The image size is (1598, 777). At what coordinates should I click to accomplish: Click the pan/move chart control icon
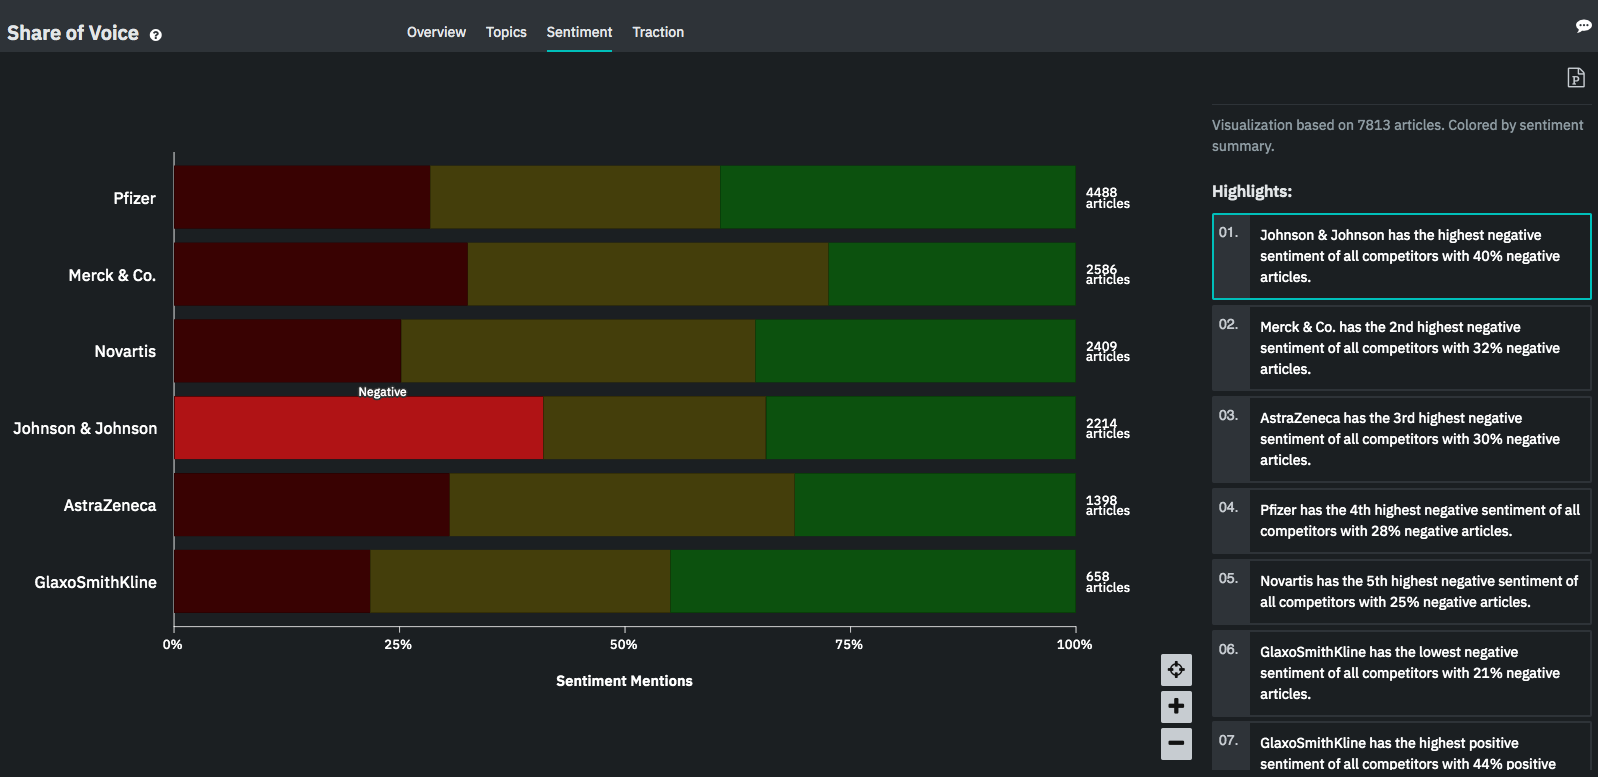[x=1176, y=670]
